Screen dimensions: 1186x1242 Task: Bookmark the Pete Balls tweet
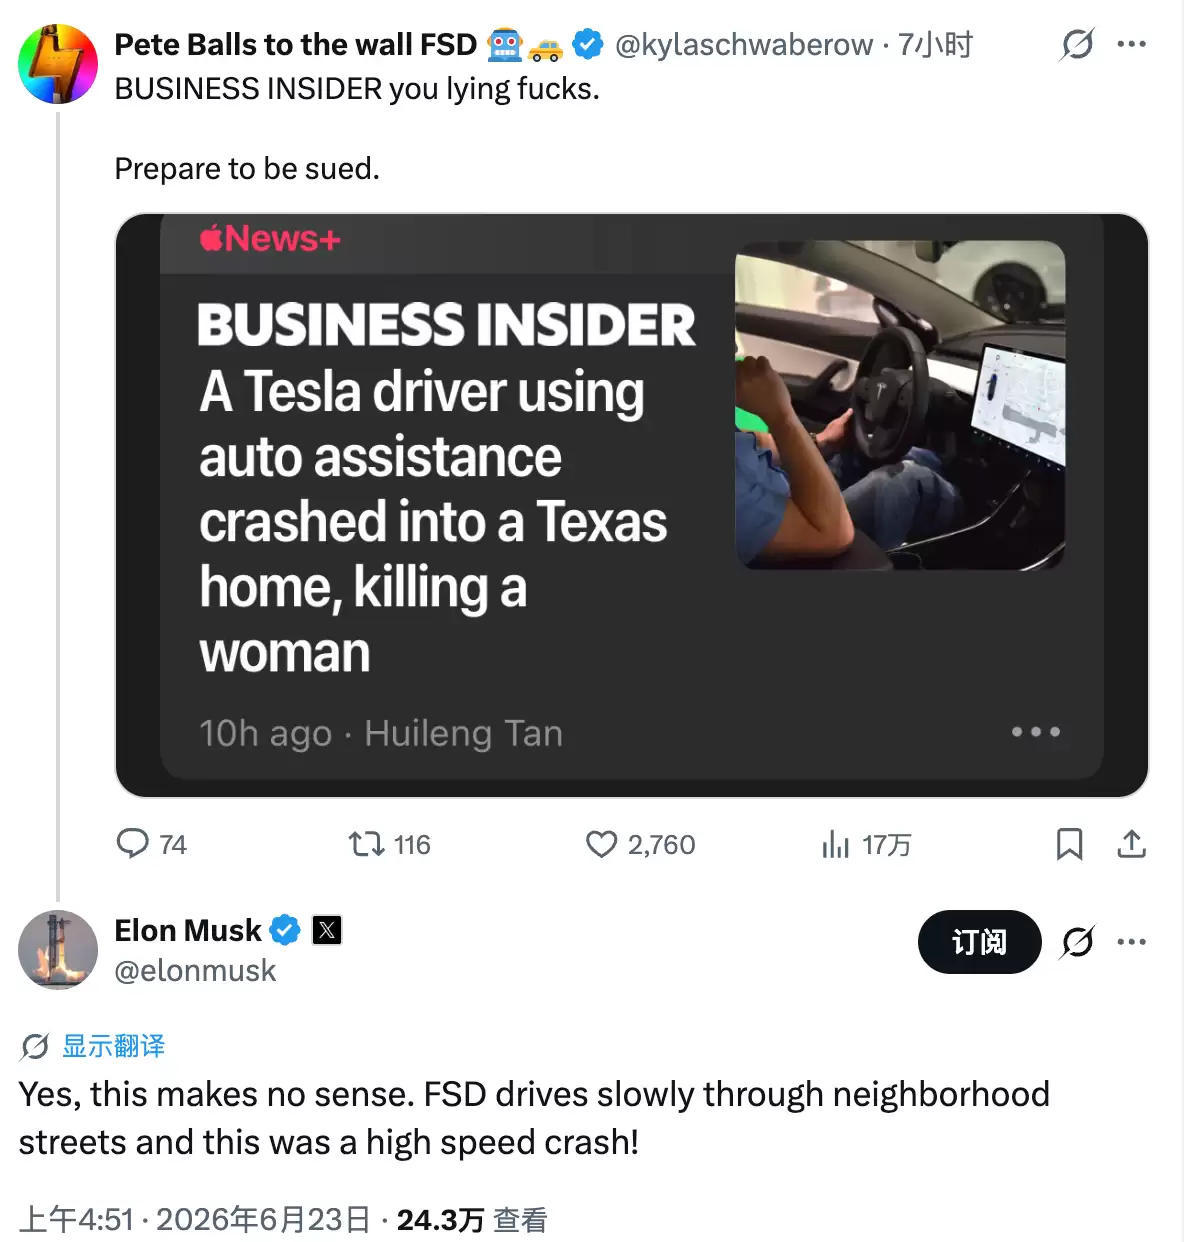pos(1069,845)
